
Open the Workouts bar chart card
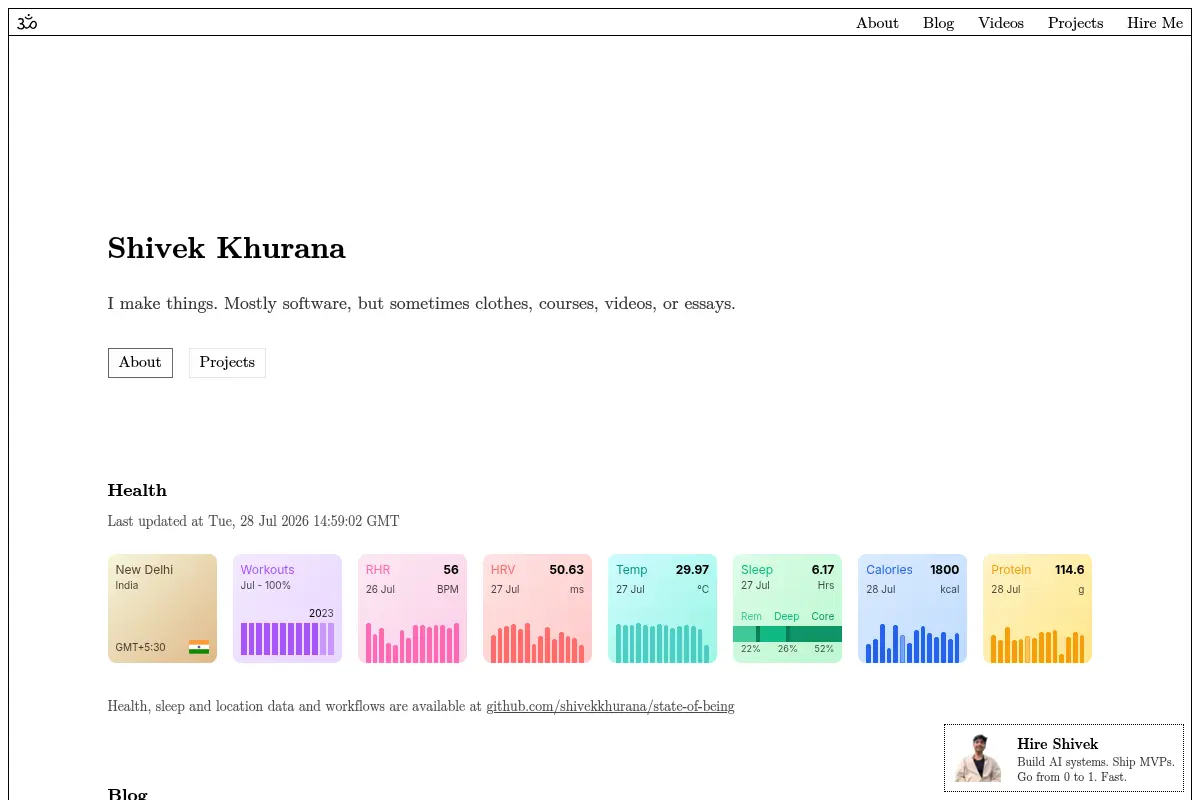click(x=287, y=608)
